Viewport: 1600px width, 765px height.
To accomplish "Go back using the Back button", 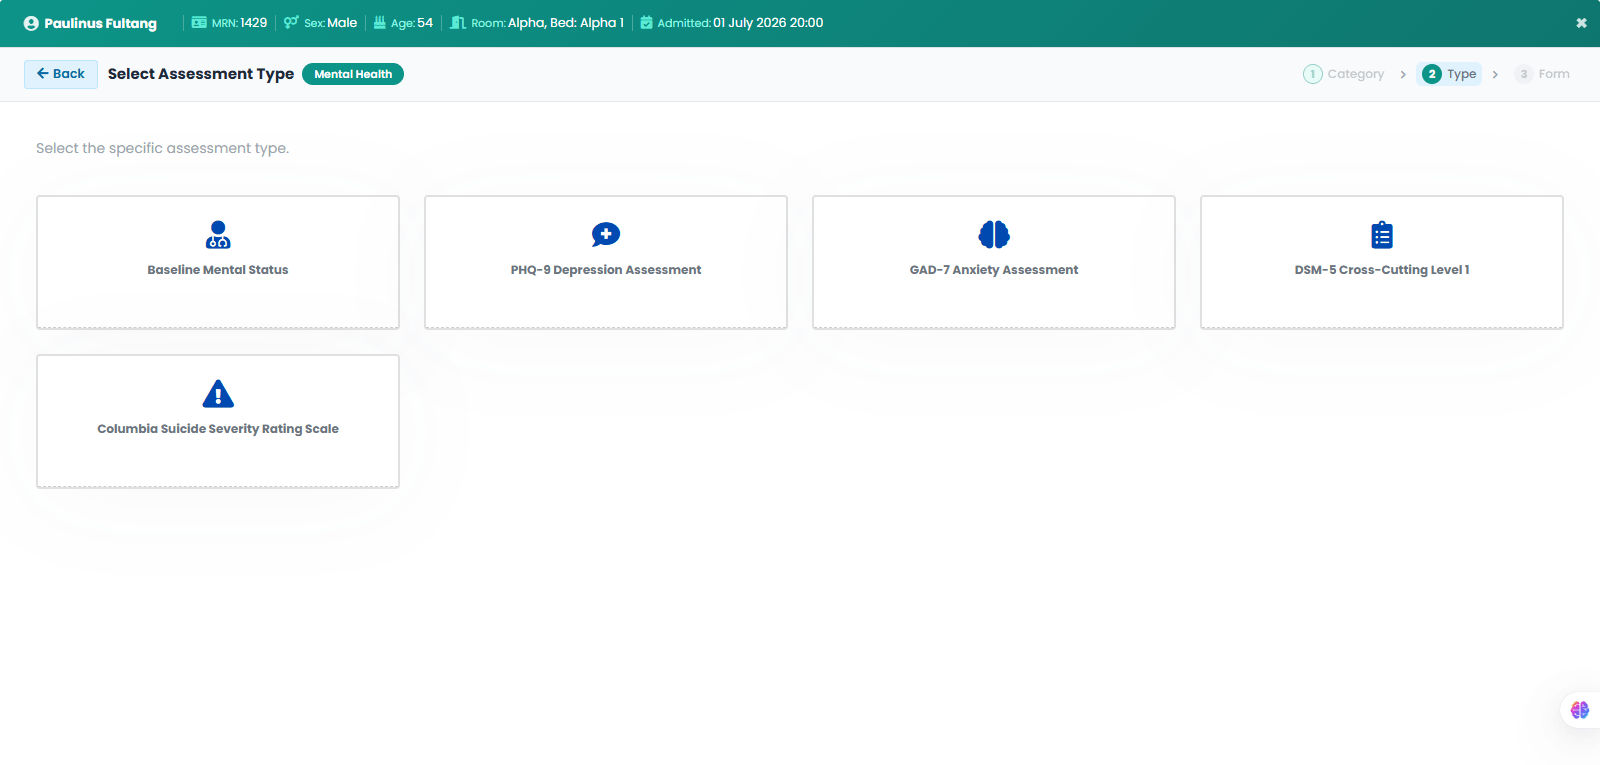I will [x=61, y=74].
